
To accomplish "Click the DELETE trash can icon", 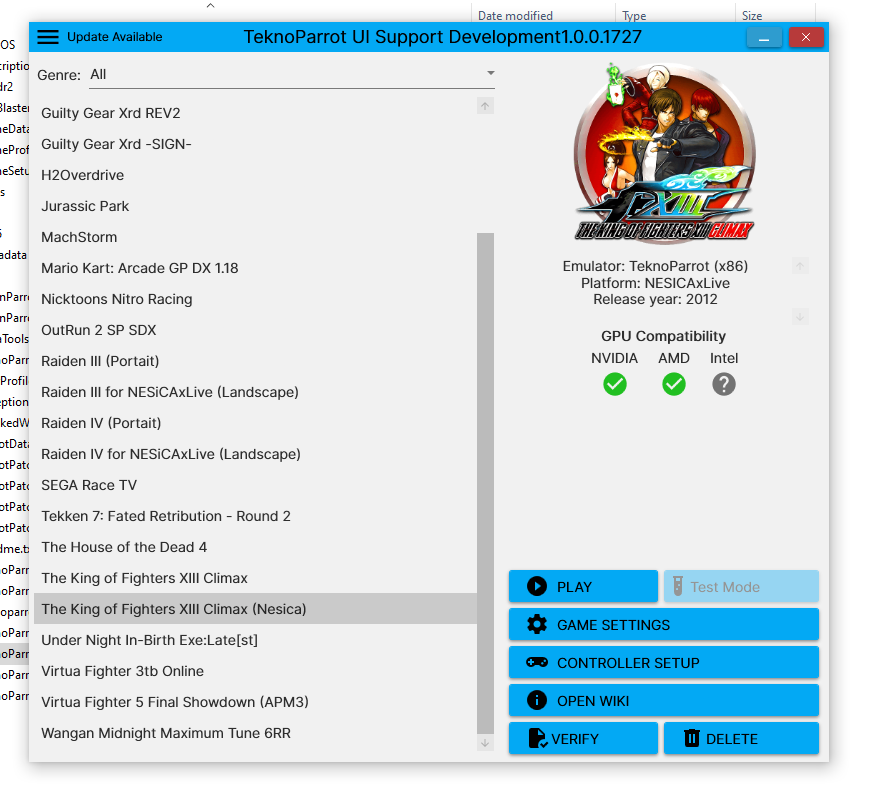I will [691, 739].
